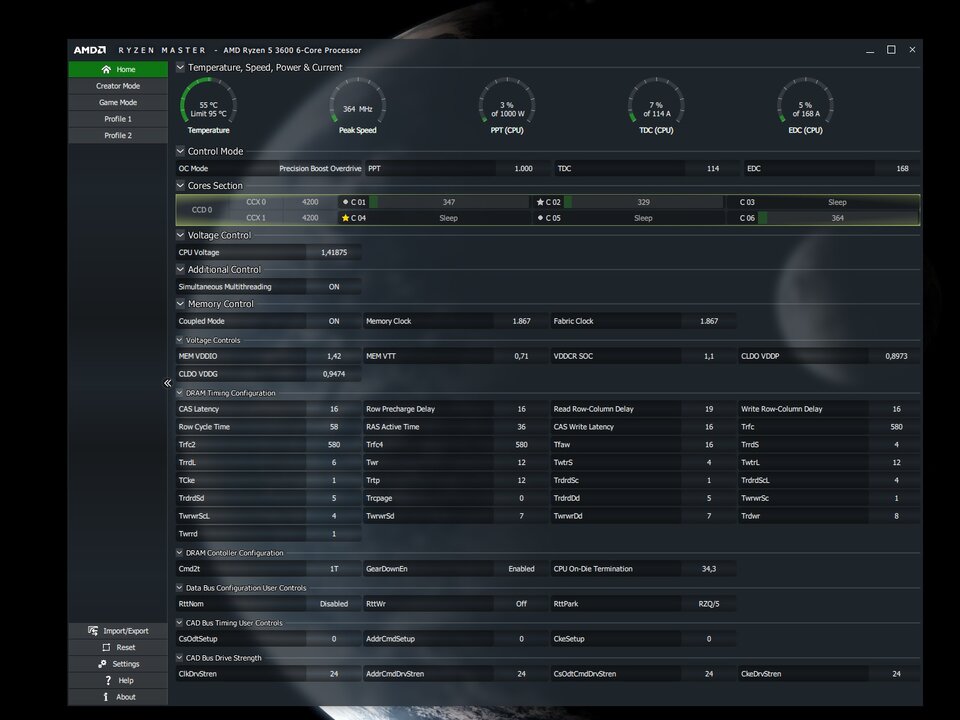Collapse the Voltage Control section
Screen dimensions: 960x720
[180, 234]
